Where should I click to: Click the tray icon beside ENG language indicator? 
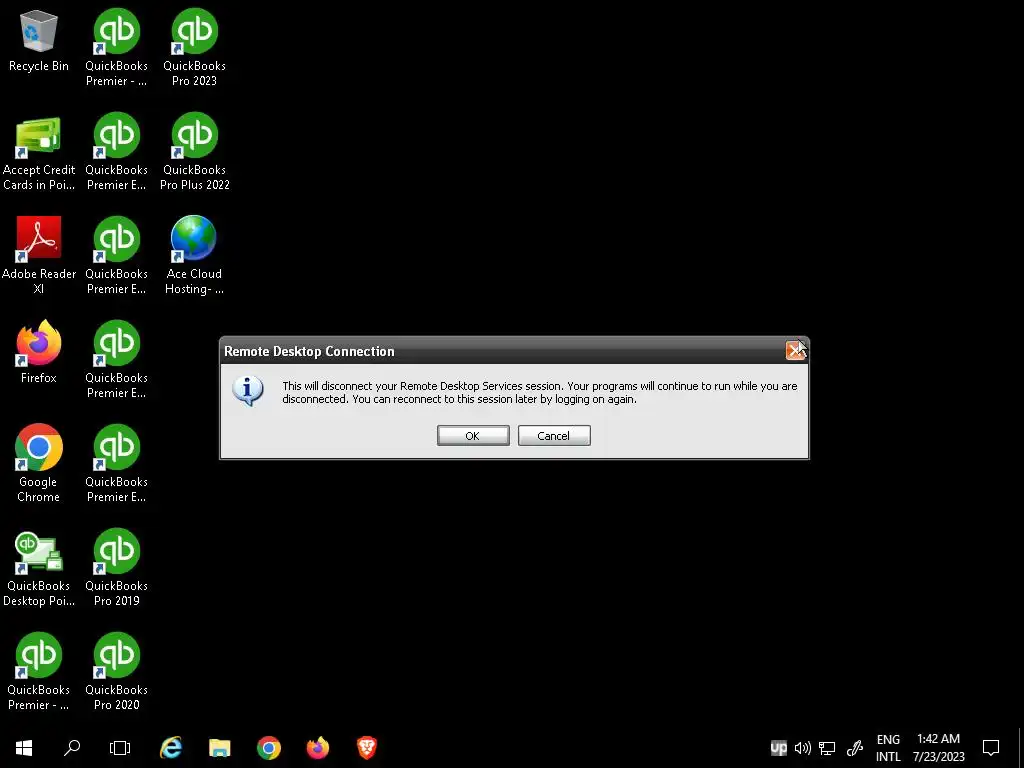pos(855,748)
